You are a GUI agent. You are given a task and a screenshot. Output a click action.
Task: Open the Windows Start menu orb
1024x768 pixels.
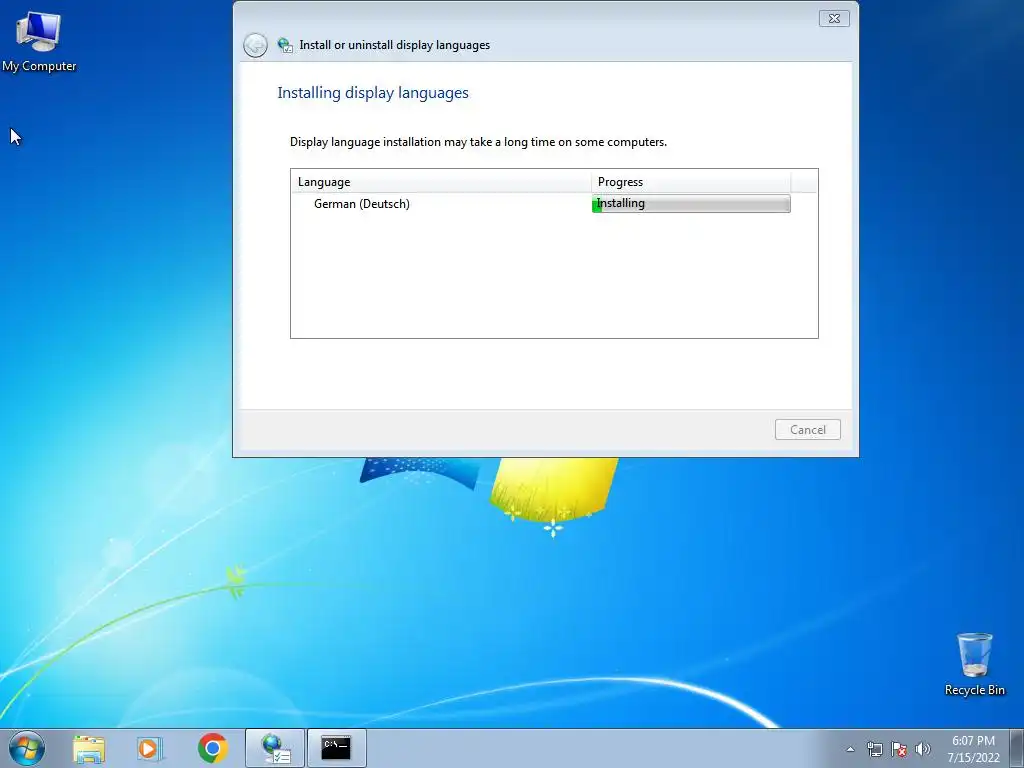[27, 748]
